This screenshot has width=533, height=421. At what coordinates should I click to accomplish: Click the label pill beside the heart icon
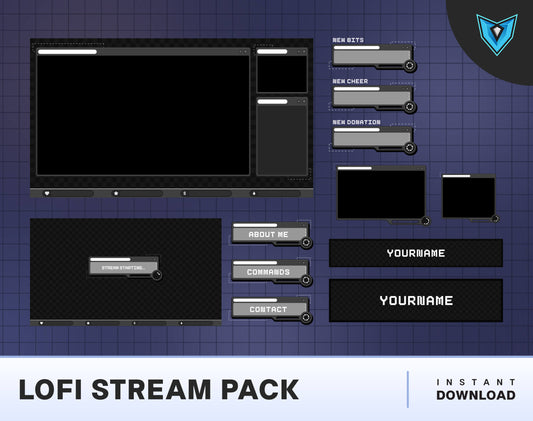tap(72, 194)
